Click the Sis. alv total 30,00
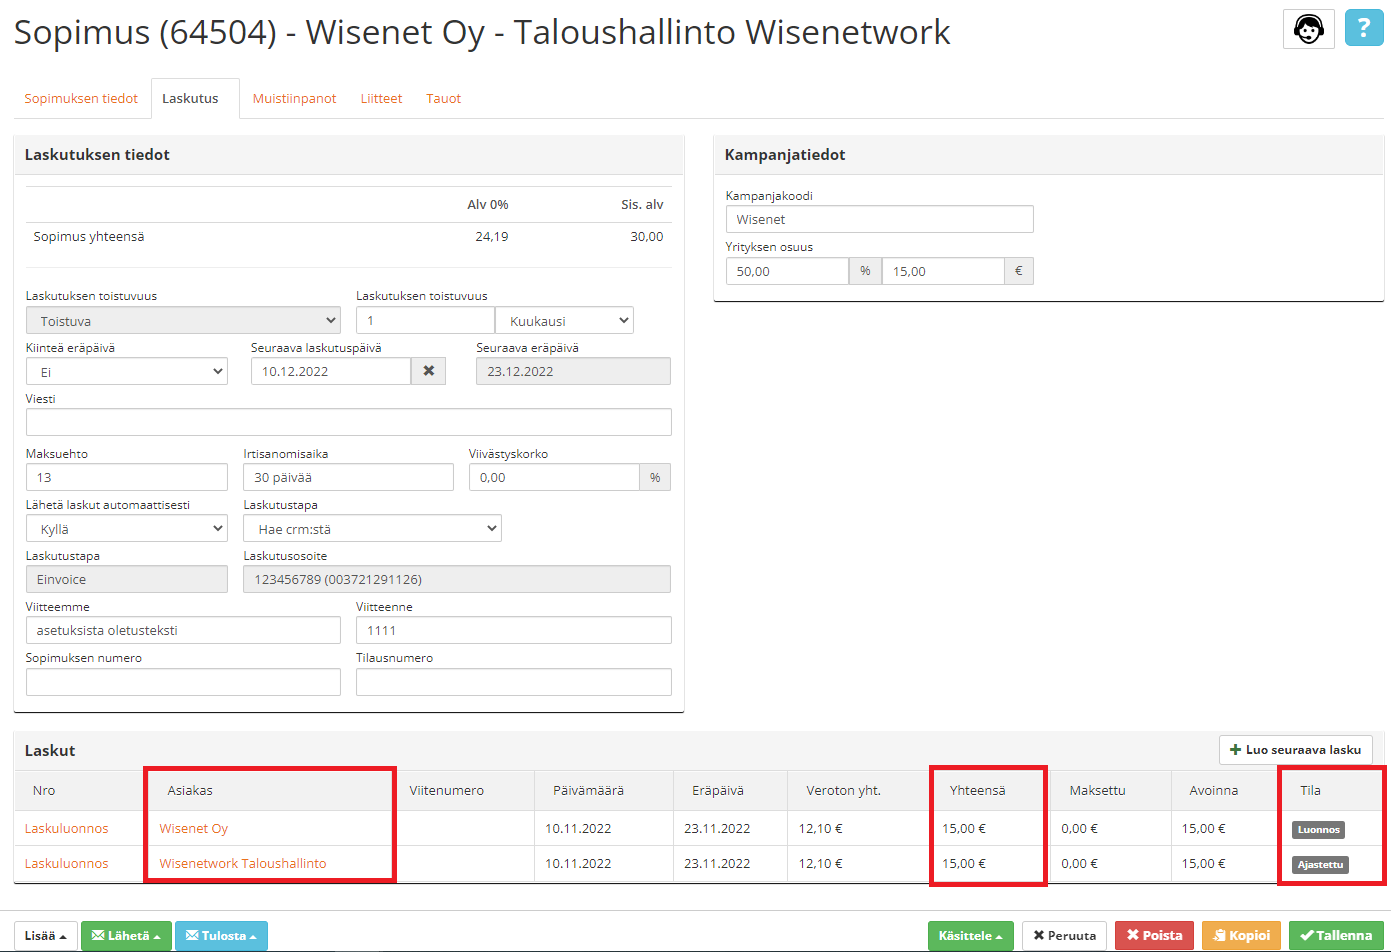 tap(646, 236)
